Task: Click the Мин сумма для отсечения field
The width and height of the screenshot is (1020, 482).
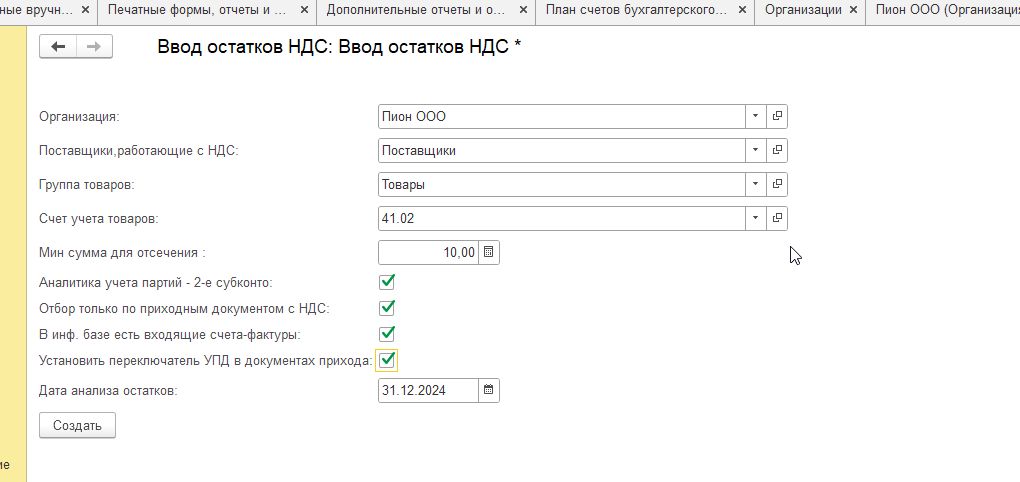Action: click(428, 252)
